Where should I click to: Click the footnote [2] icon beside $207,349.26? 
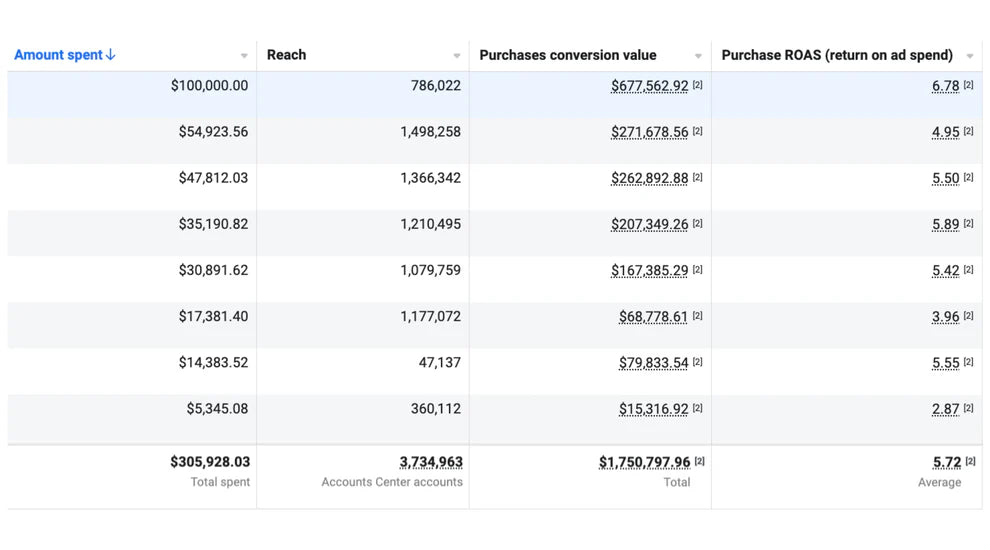(x=698, y=223)
